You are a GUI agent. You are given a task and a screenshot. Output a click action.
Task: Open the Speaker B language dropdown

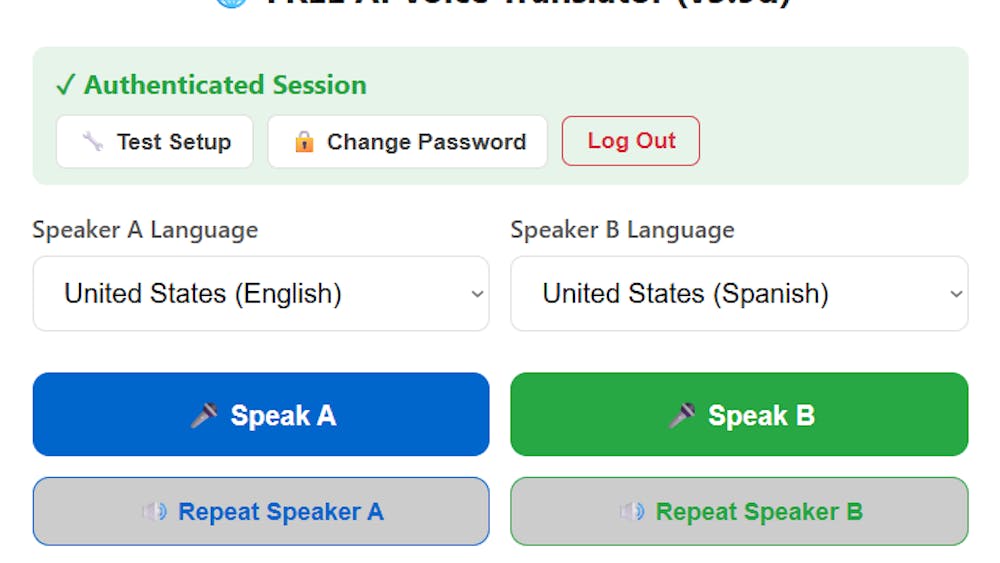[739, 293]
